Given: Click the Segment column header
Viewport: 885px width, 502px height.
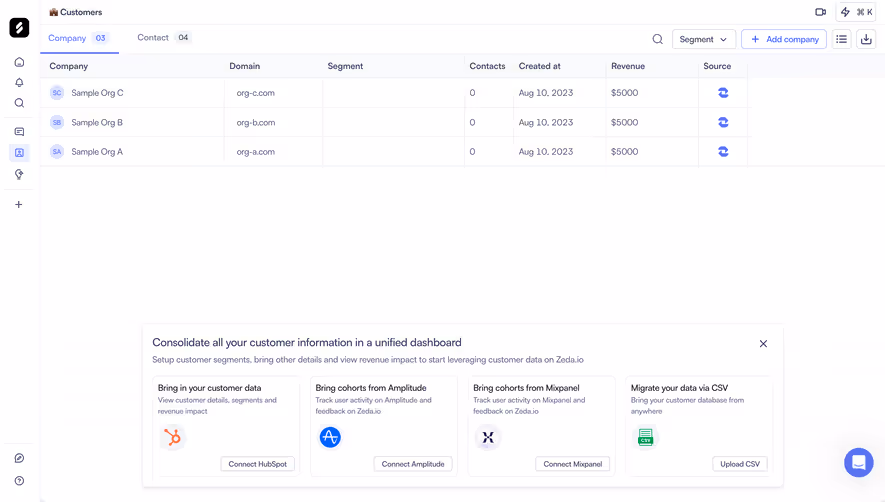Looking at the screenshot, I should [x=345, y=66].
